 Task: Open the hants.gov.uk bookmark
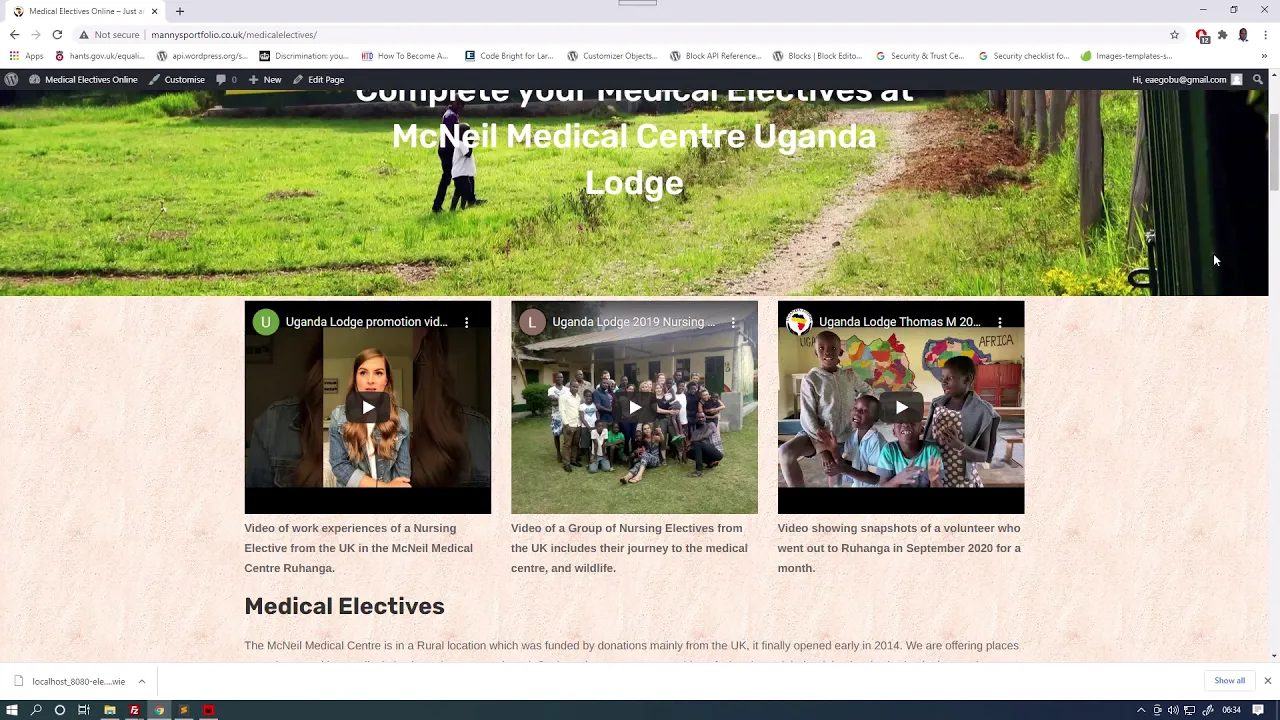(100, 56)
